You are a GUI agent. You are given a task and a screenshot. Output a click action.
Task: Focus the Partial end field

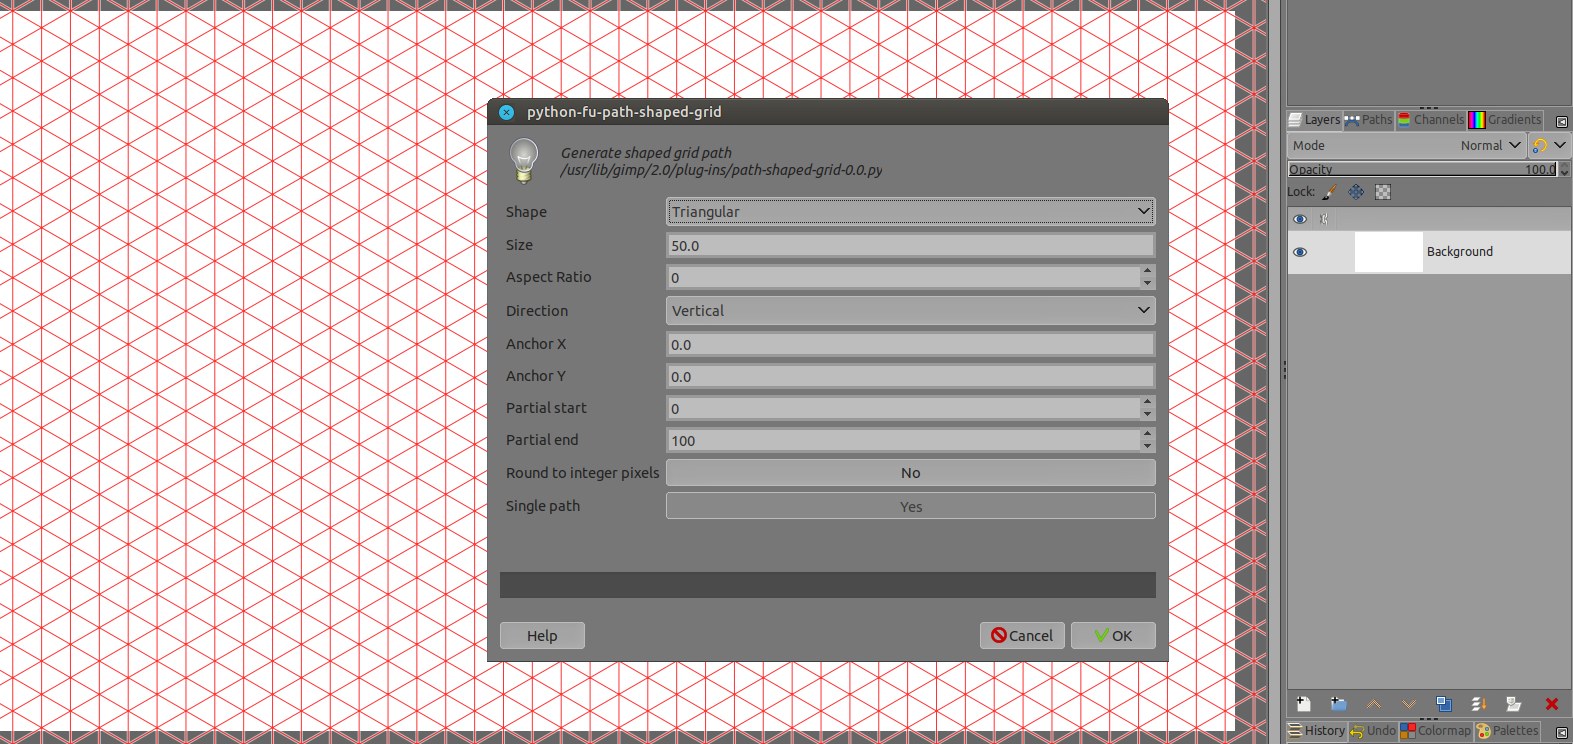(x=903, y=440)
